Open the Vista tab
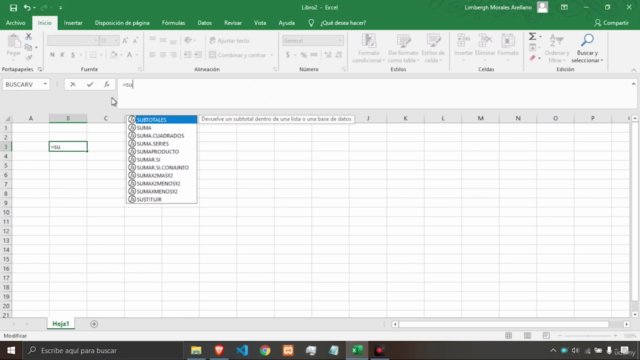640x360 pixels. [x=260, y=23]
